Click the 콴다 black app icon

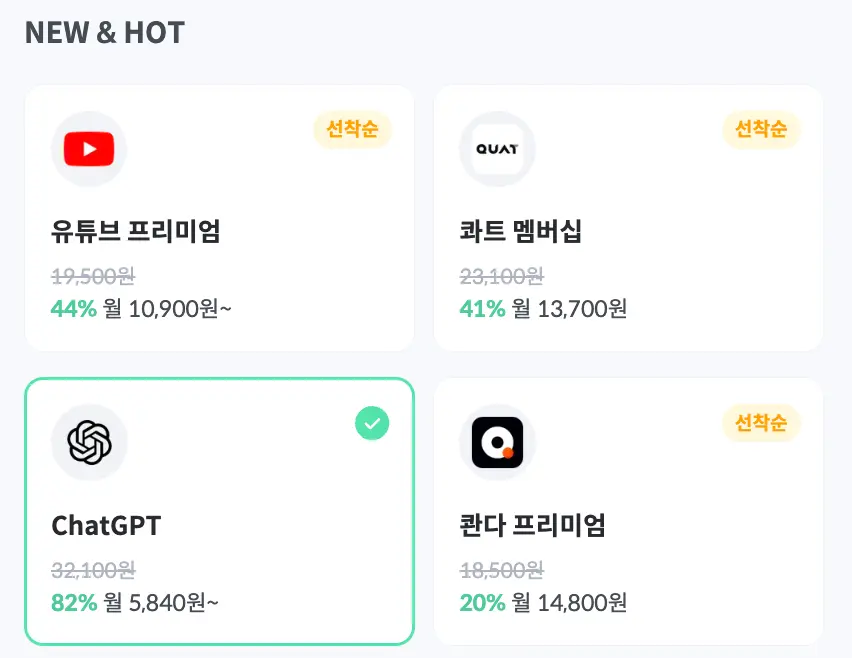coord(497,442)
